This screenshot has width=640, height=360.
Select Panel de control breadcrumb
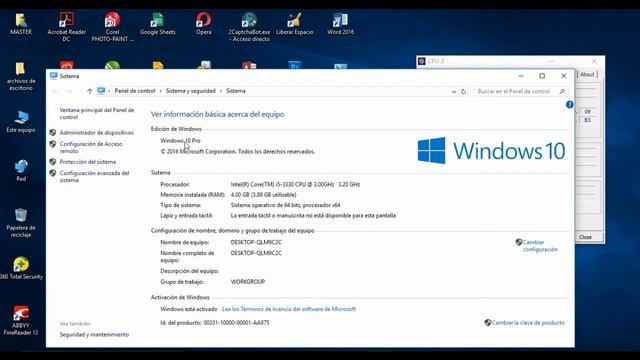point(135,91)
